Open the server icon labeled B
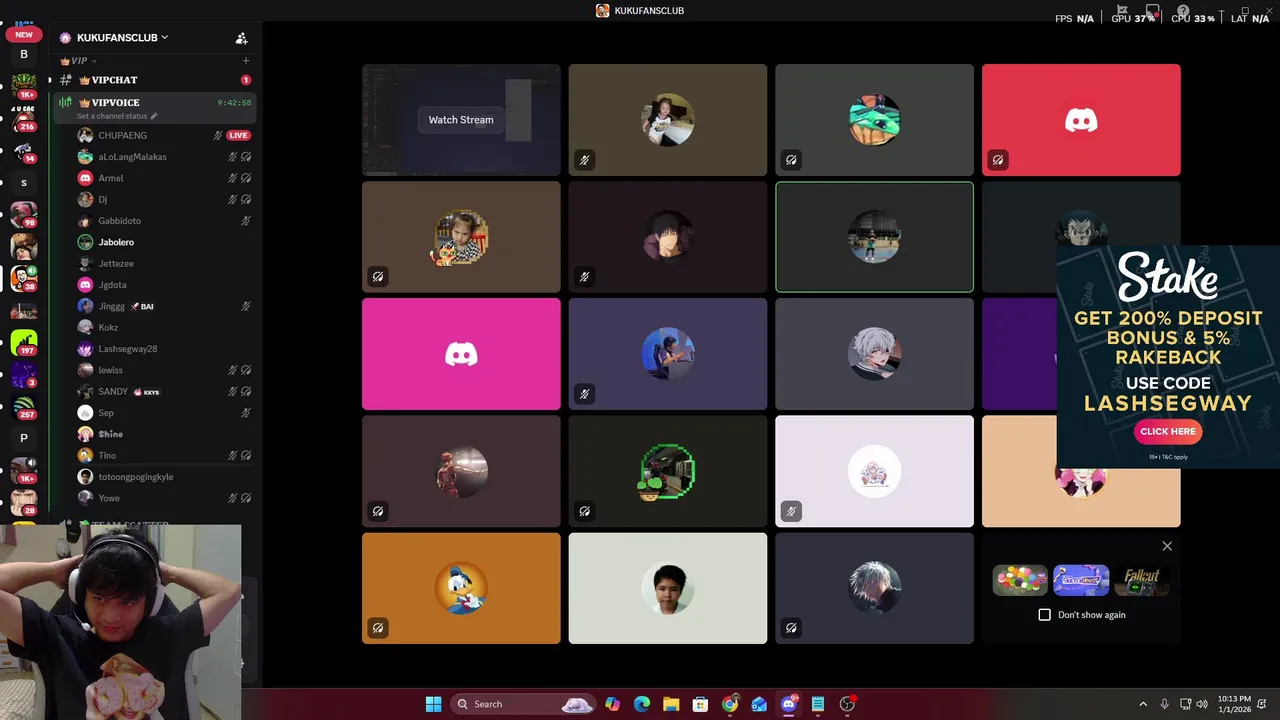The height and width of the screenshot is (720, 1280). [24, 55]
